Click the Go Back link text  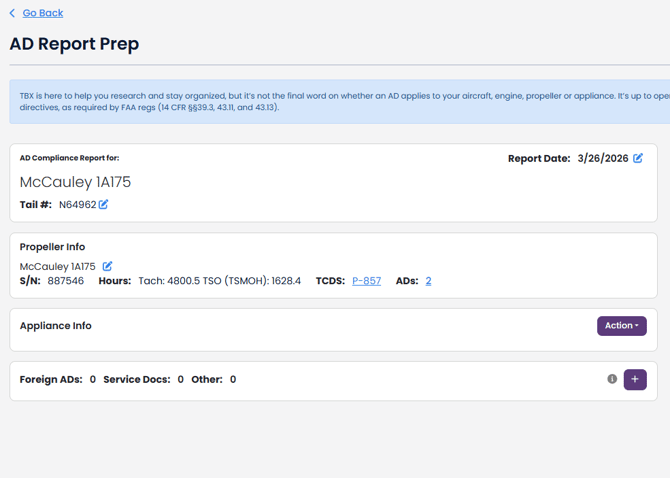[43, 13]
